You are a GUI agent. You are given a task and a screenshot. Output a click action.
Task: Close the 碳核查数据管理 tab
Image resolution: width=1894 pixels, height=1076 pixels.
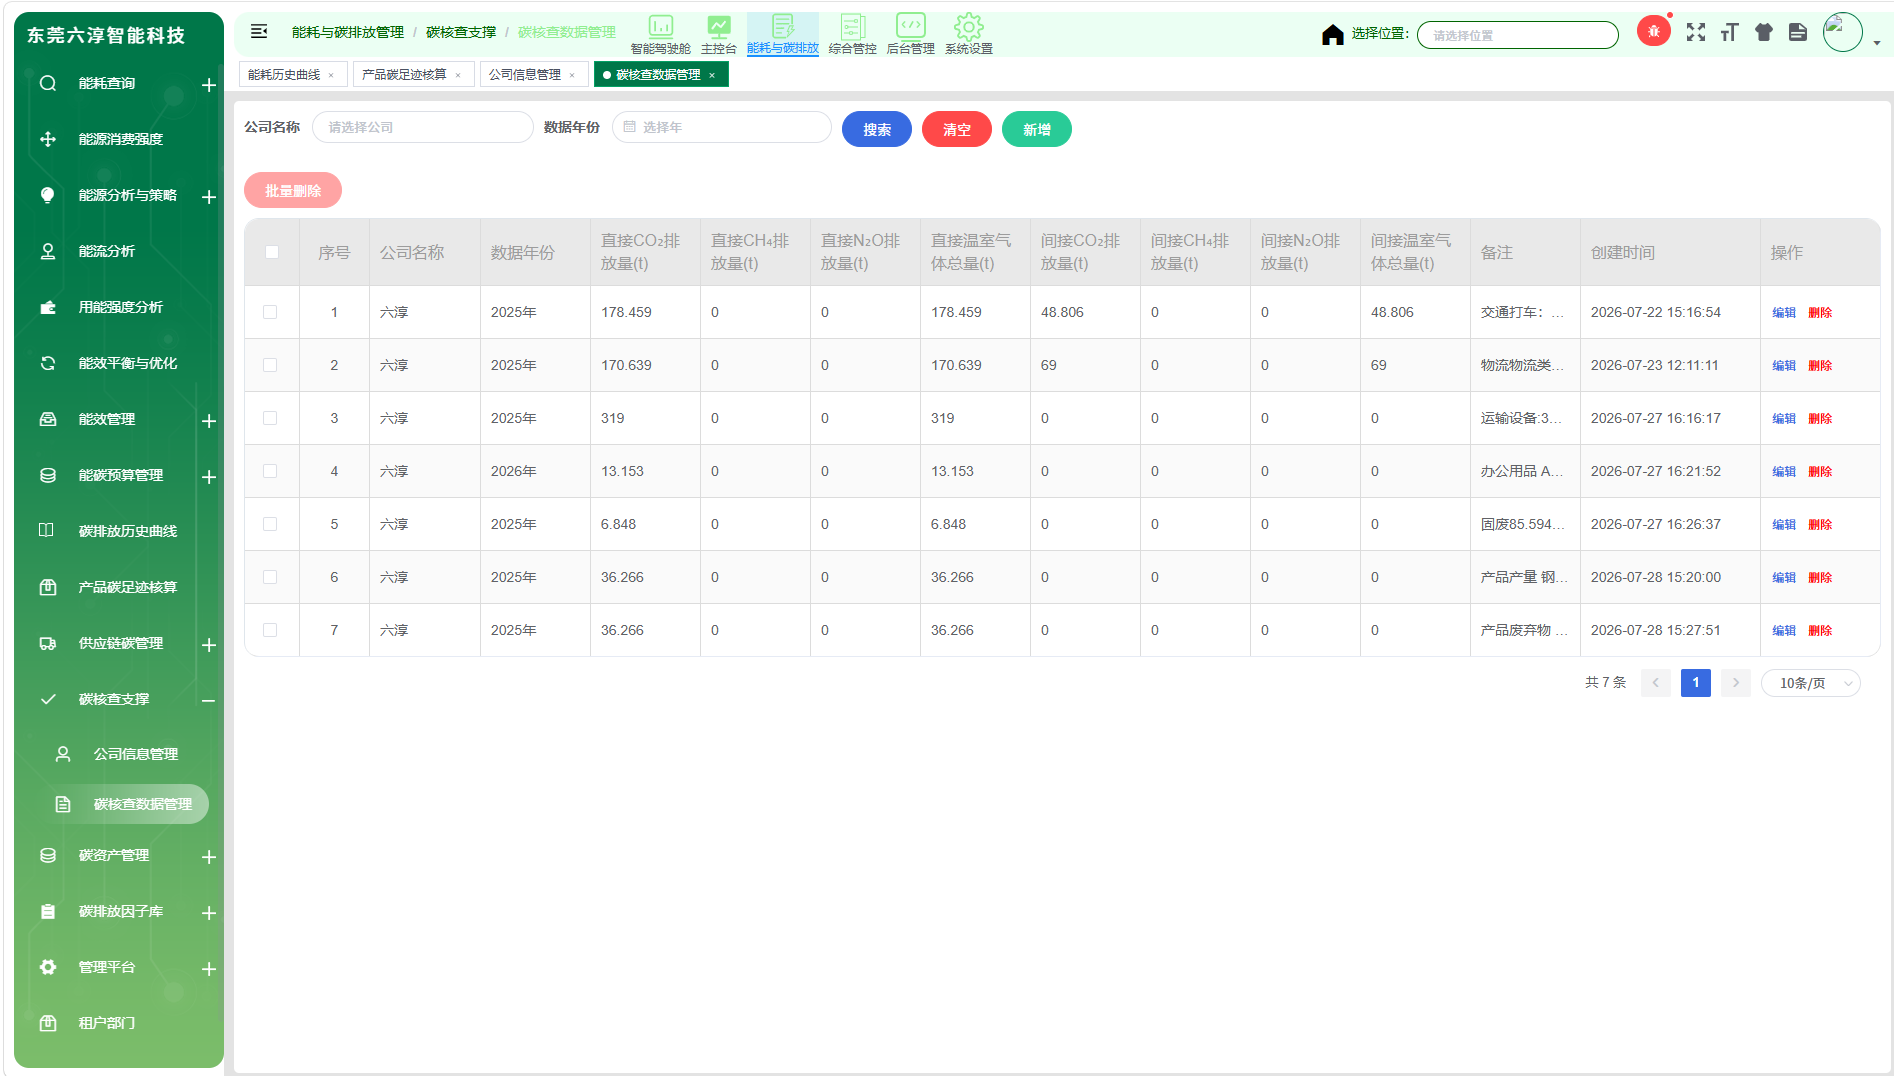[712, 75]
